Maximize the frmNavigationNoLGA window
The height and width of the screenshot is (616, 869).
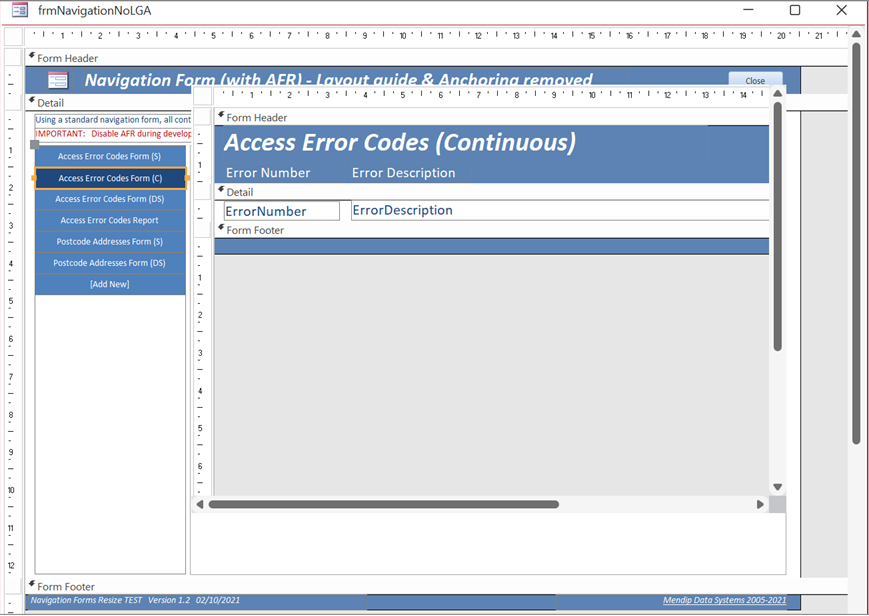[795, 10]
